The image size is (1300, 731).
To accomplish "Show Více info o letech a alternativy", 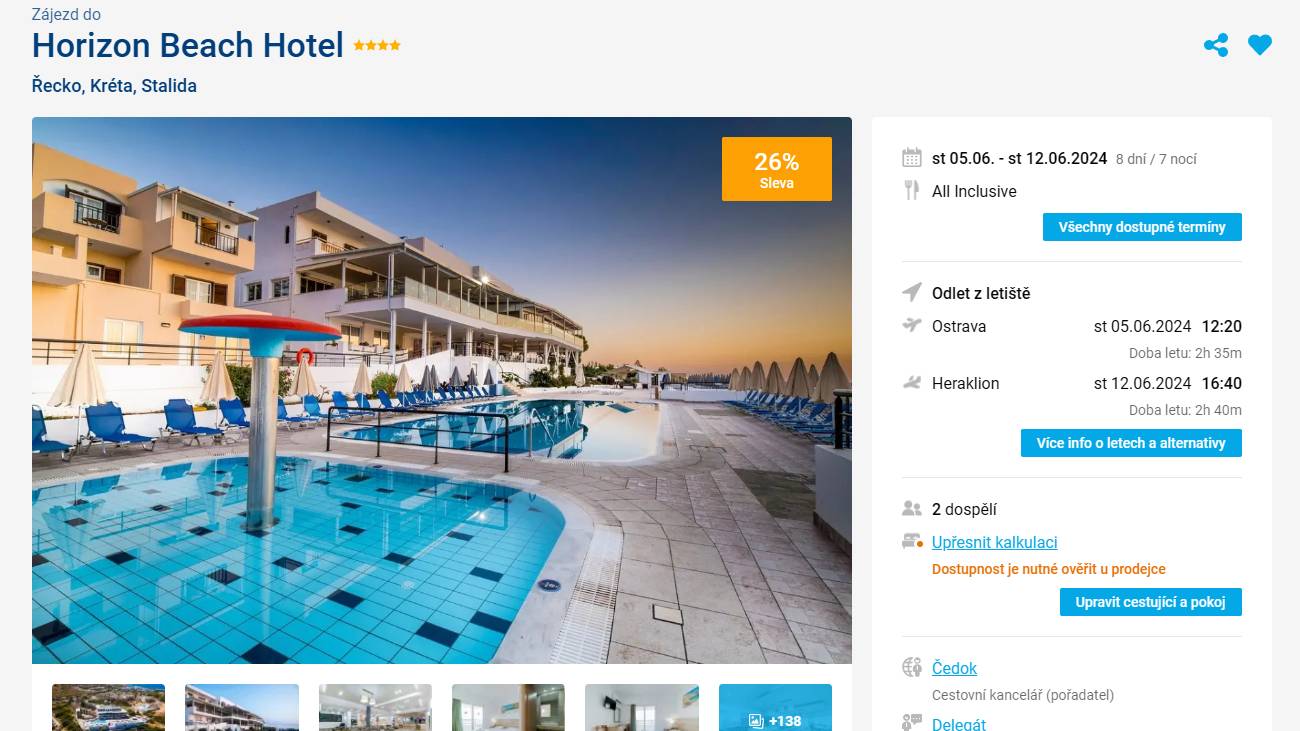I will (x=1131, y=443).
